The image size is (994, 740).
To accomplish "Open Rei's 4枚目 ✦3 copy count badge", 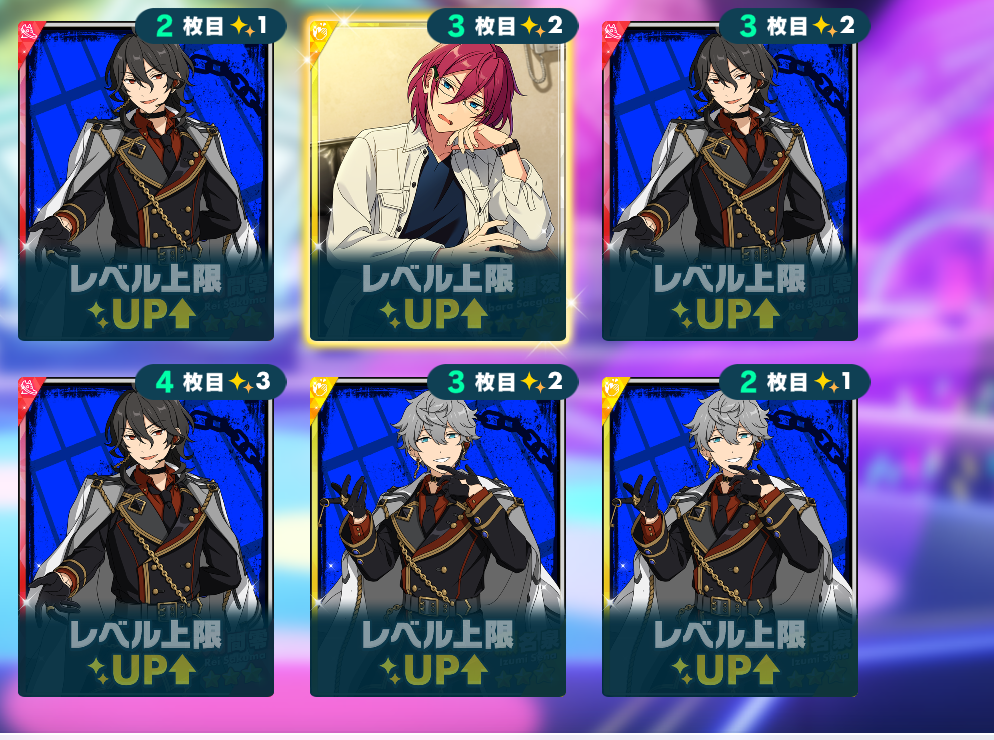I will click(210, 382).
